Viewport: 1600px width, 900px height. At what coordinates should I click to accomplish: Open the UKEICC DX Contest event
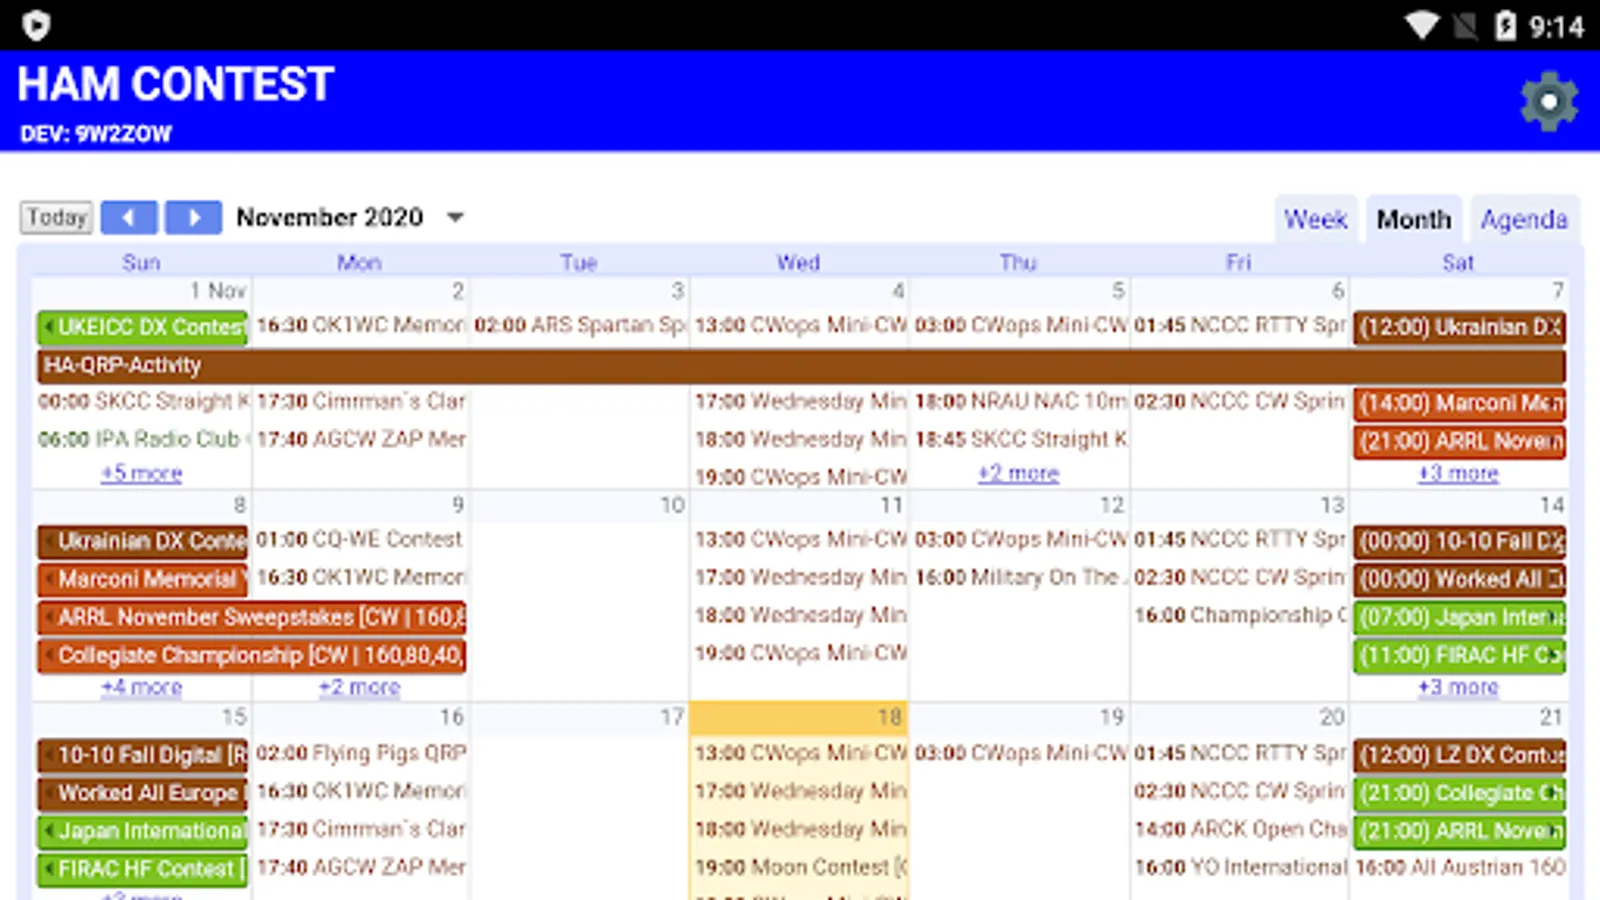[142, 327]
